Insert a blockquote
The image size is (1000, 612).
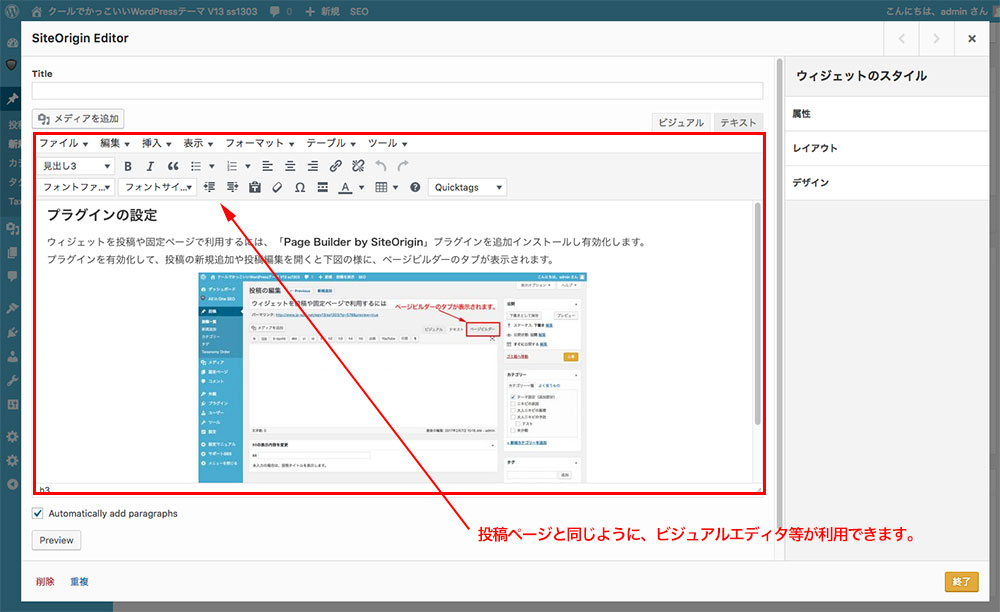[x=173, y=166]
